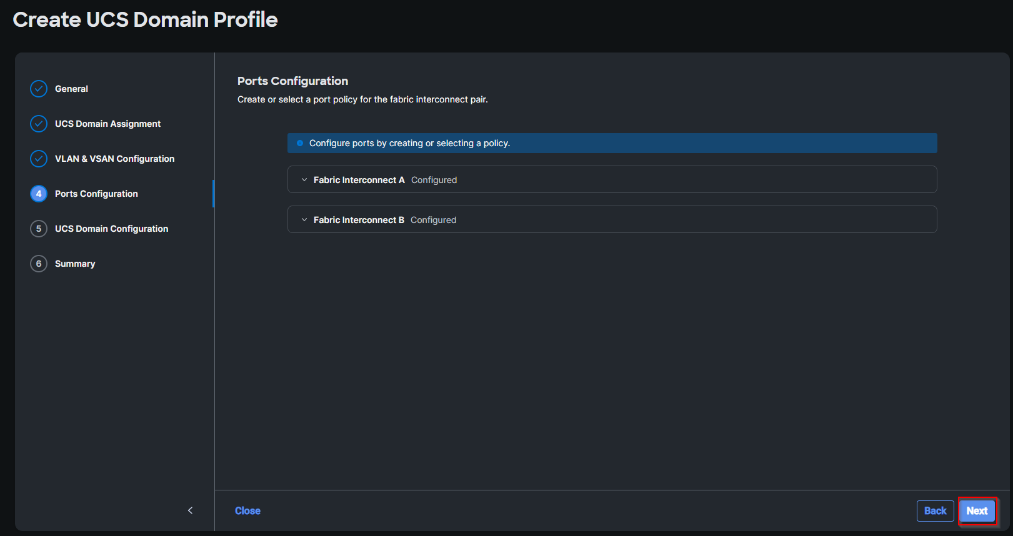Screen dimensions: 1013x536
Task: Open the UCS Domain Assignment step label
Action: click(x=108, y=124)
